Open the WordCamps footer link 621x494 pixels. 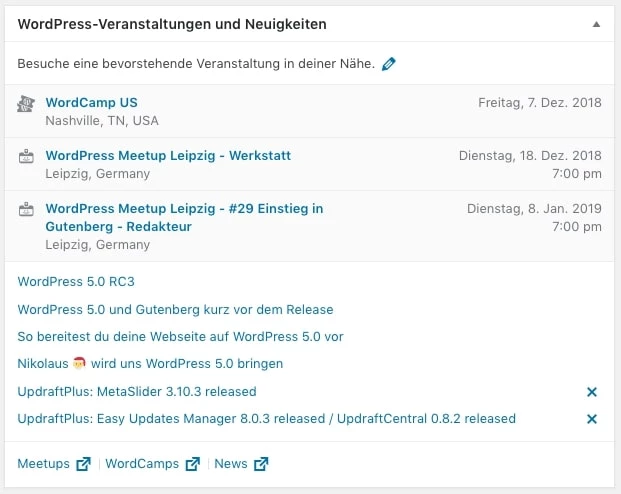[142, 464]
